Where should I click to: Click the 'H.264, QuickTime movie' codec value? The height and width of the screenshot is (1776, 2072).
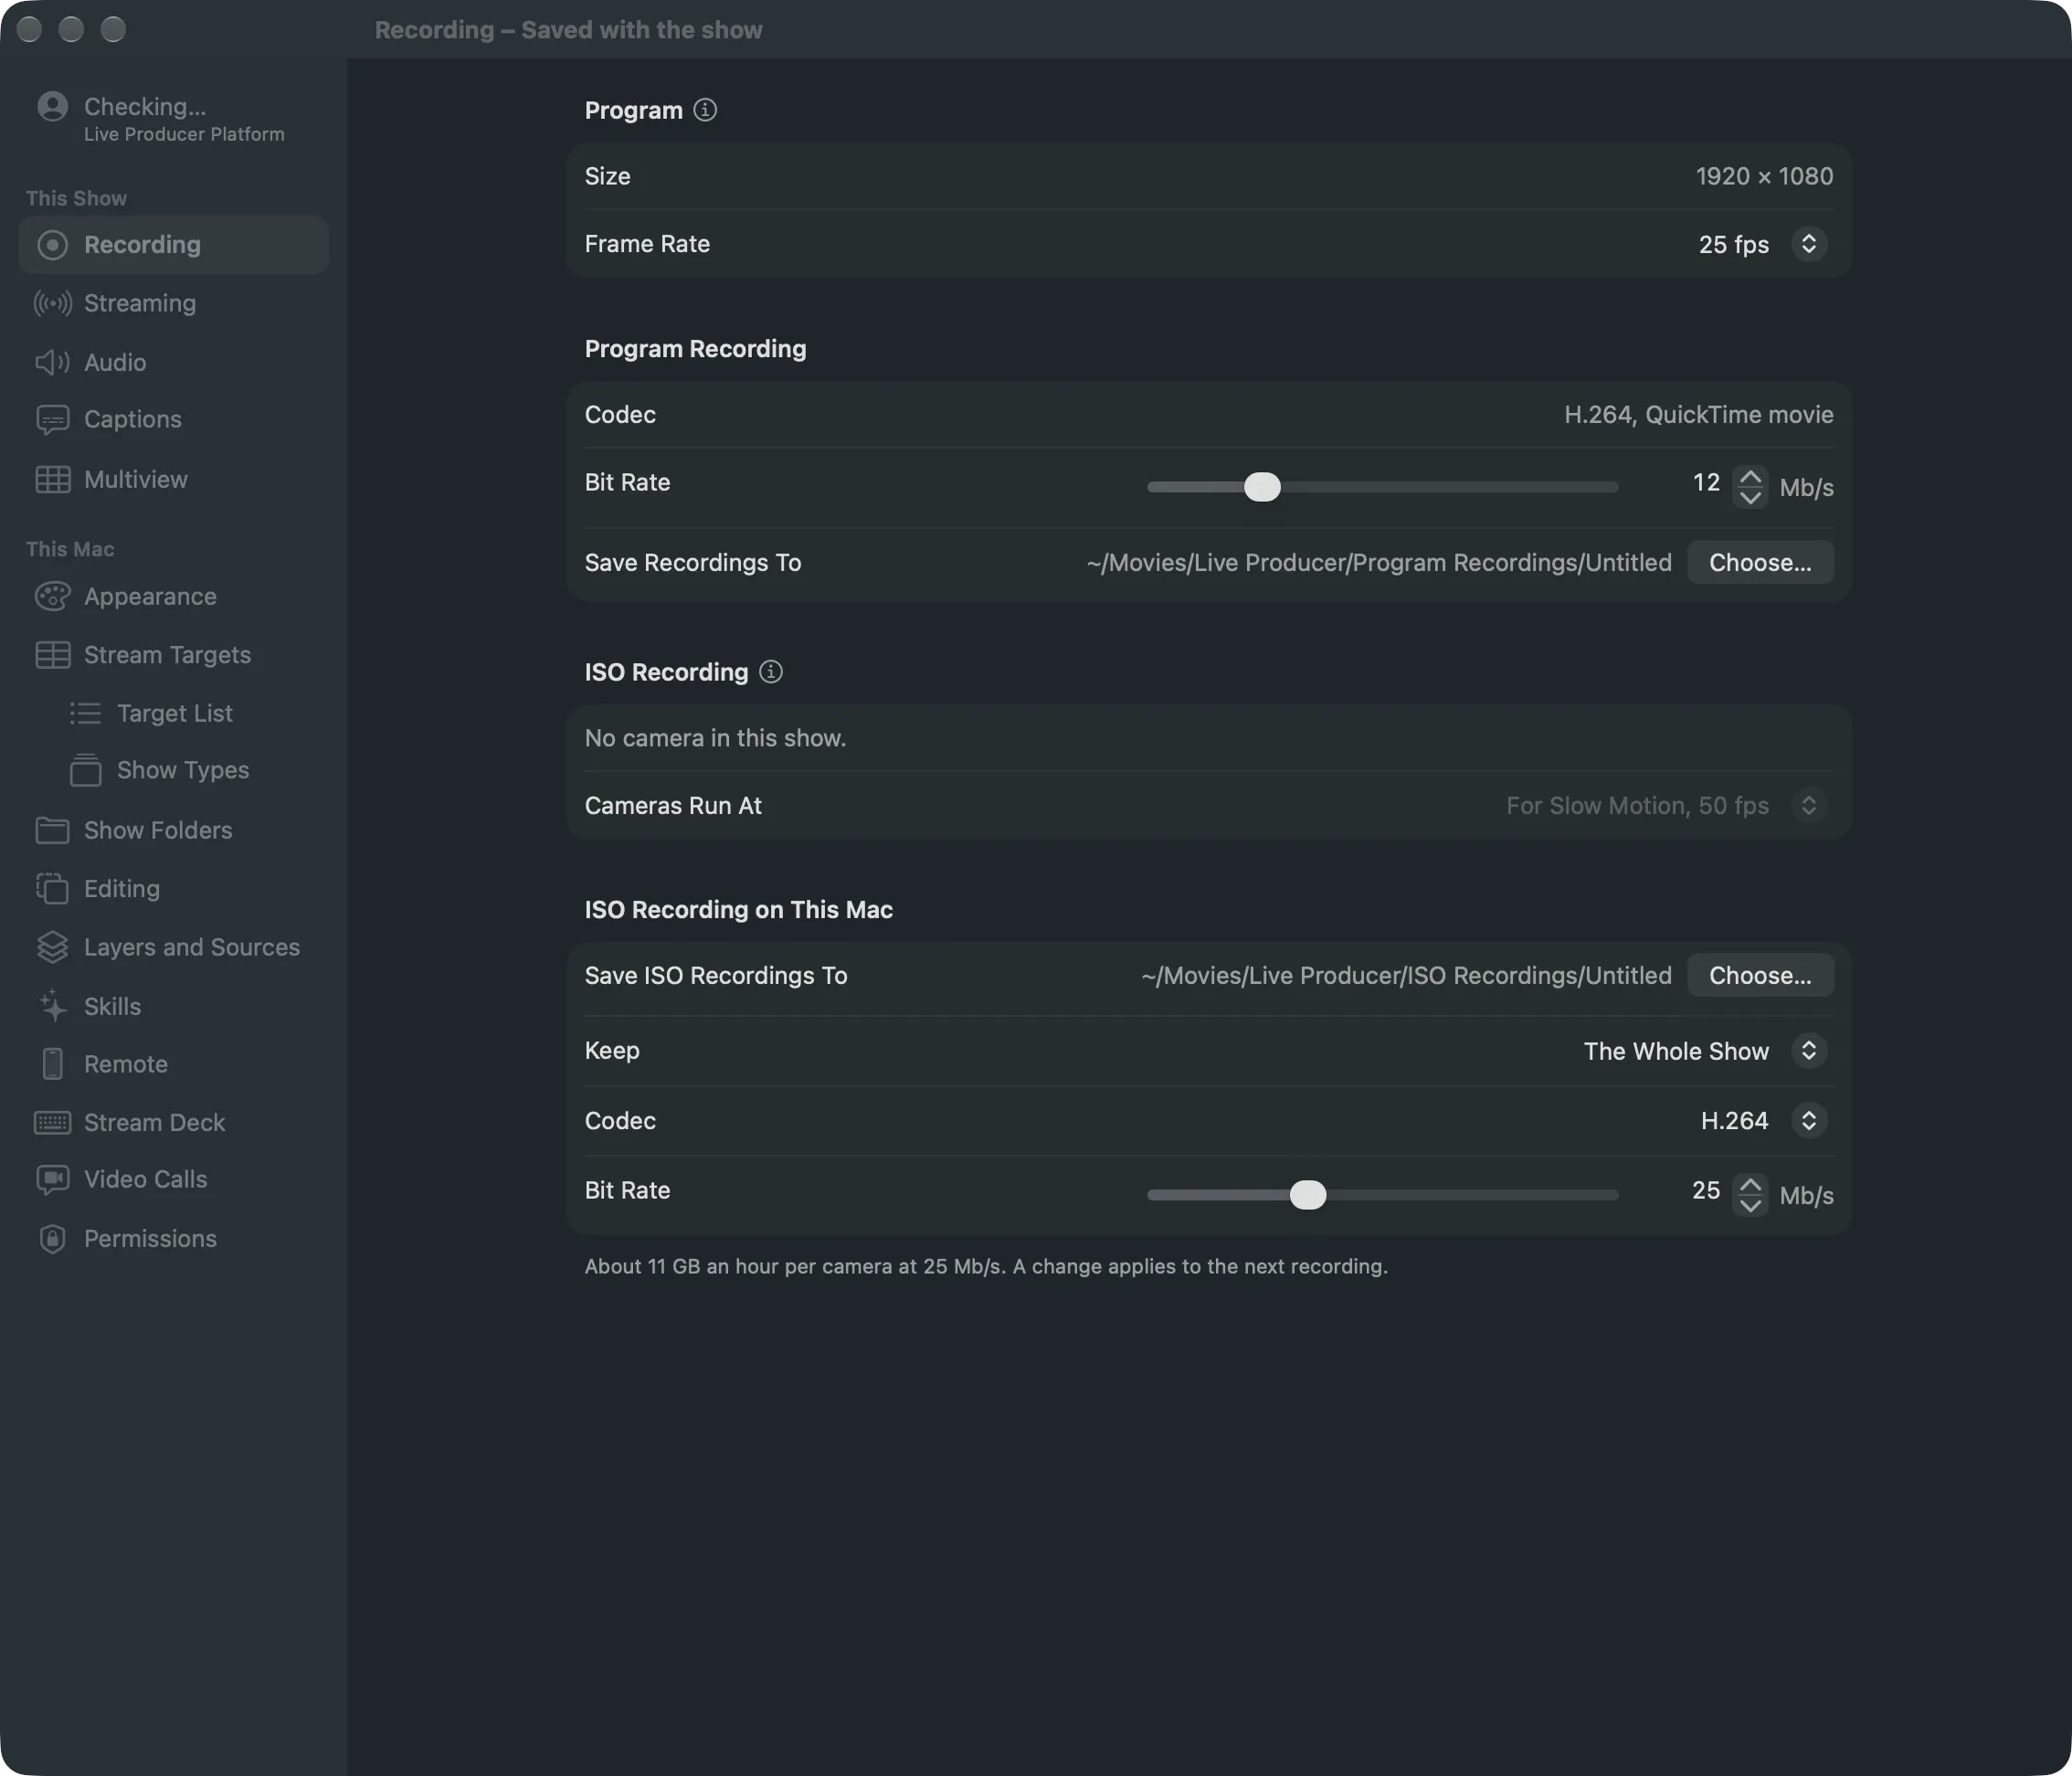click(1699, 415)
